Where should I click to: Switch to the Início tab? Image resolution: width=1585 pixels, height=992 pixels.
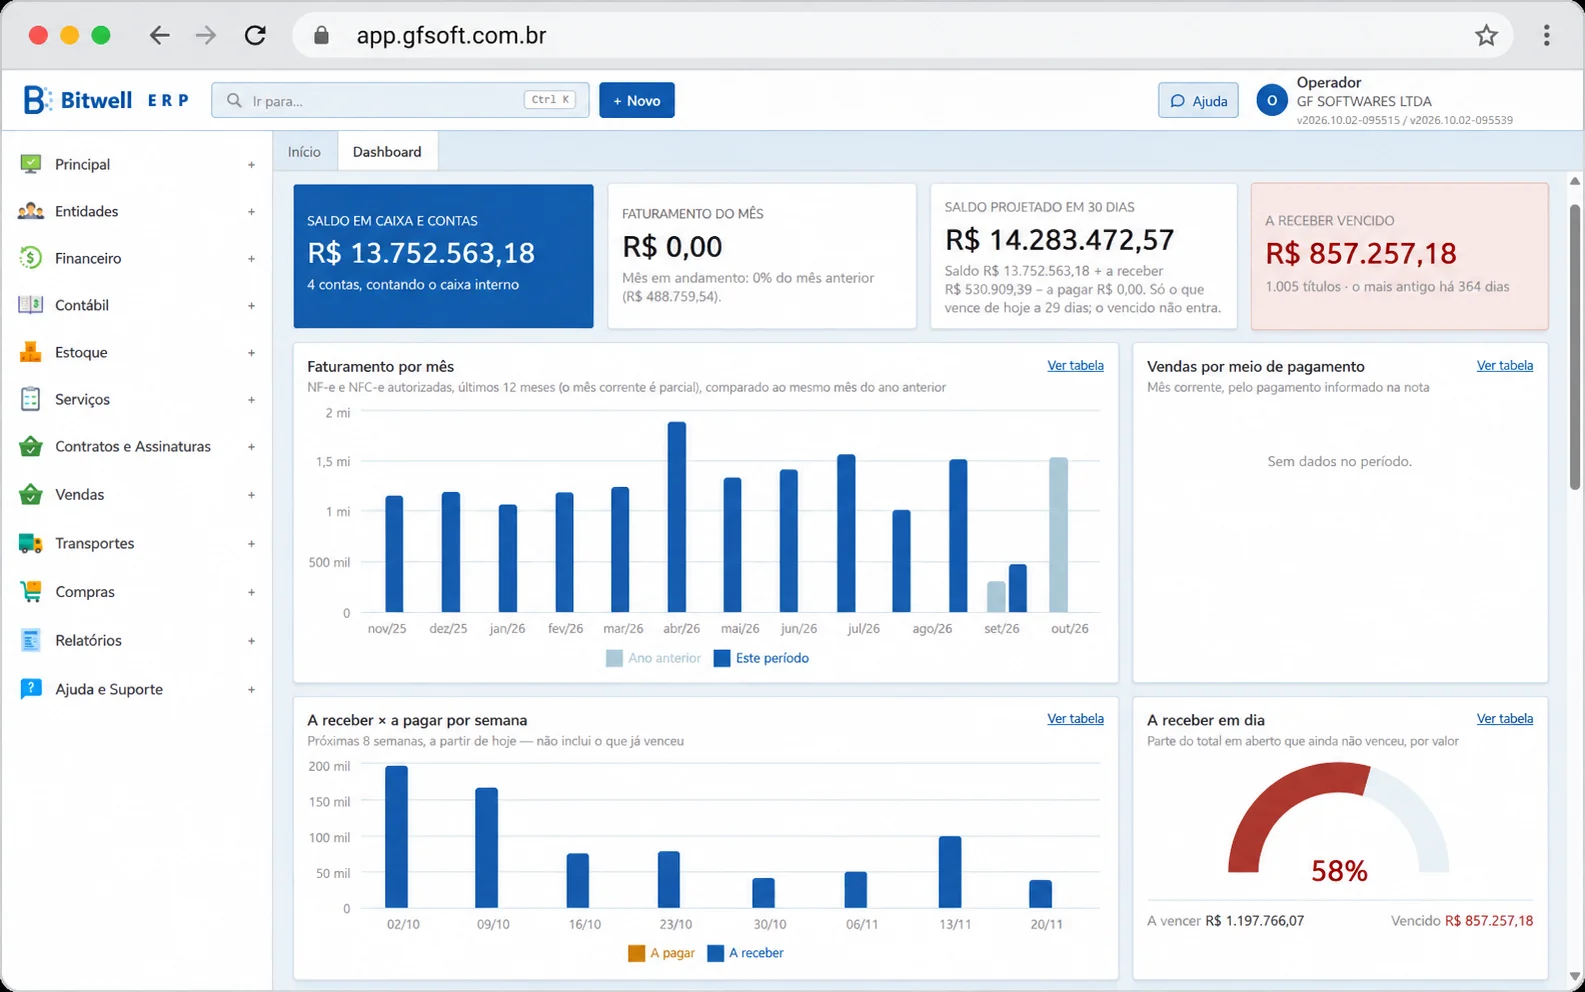point(304,152)
